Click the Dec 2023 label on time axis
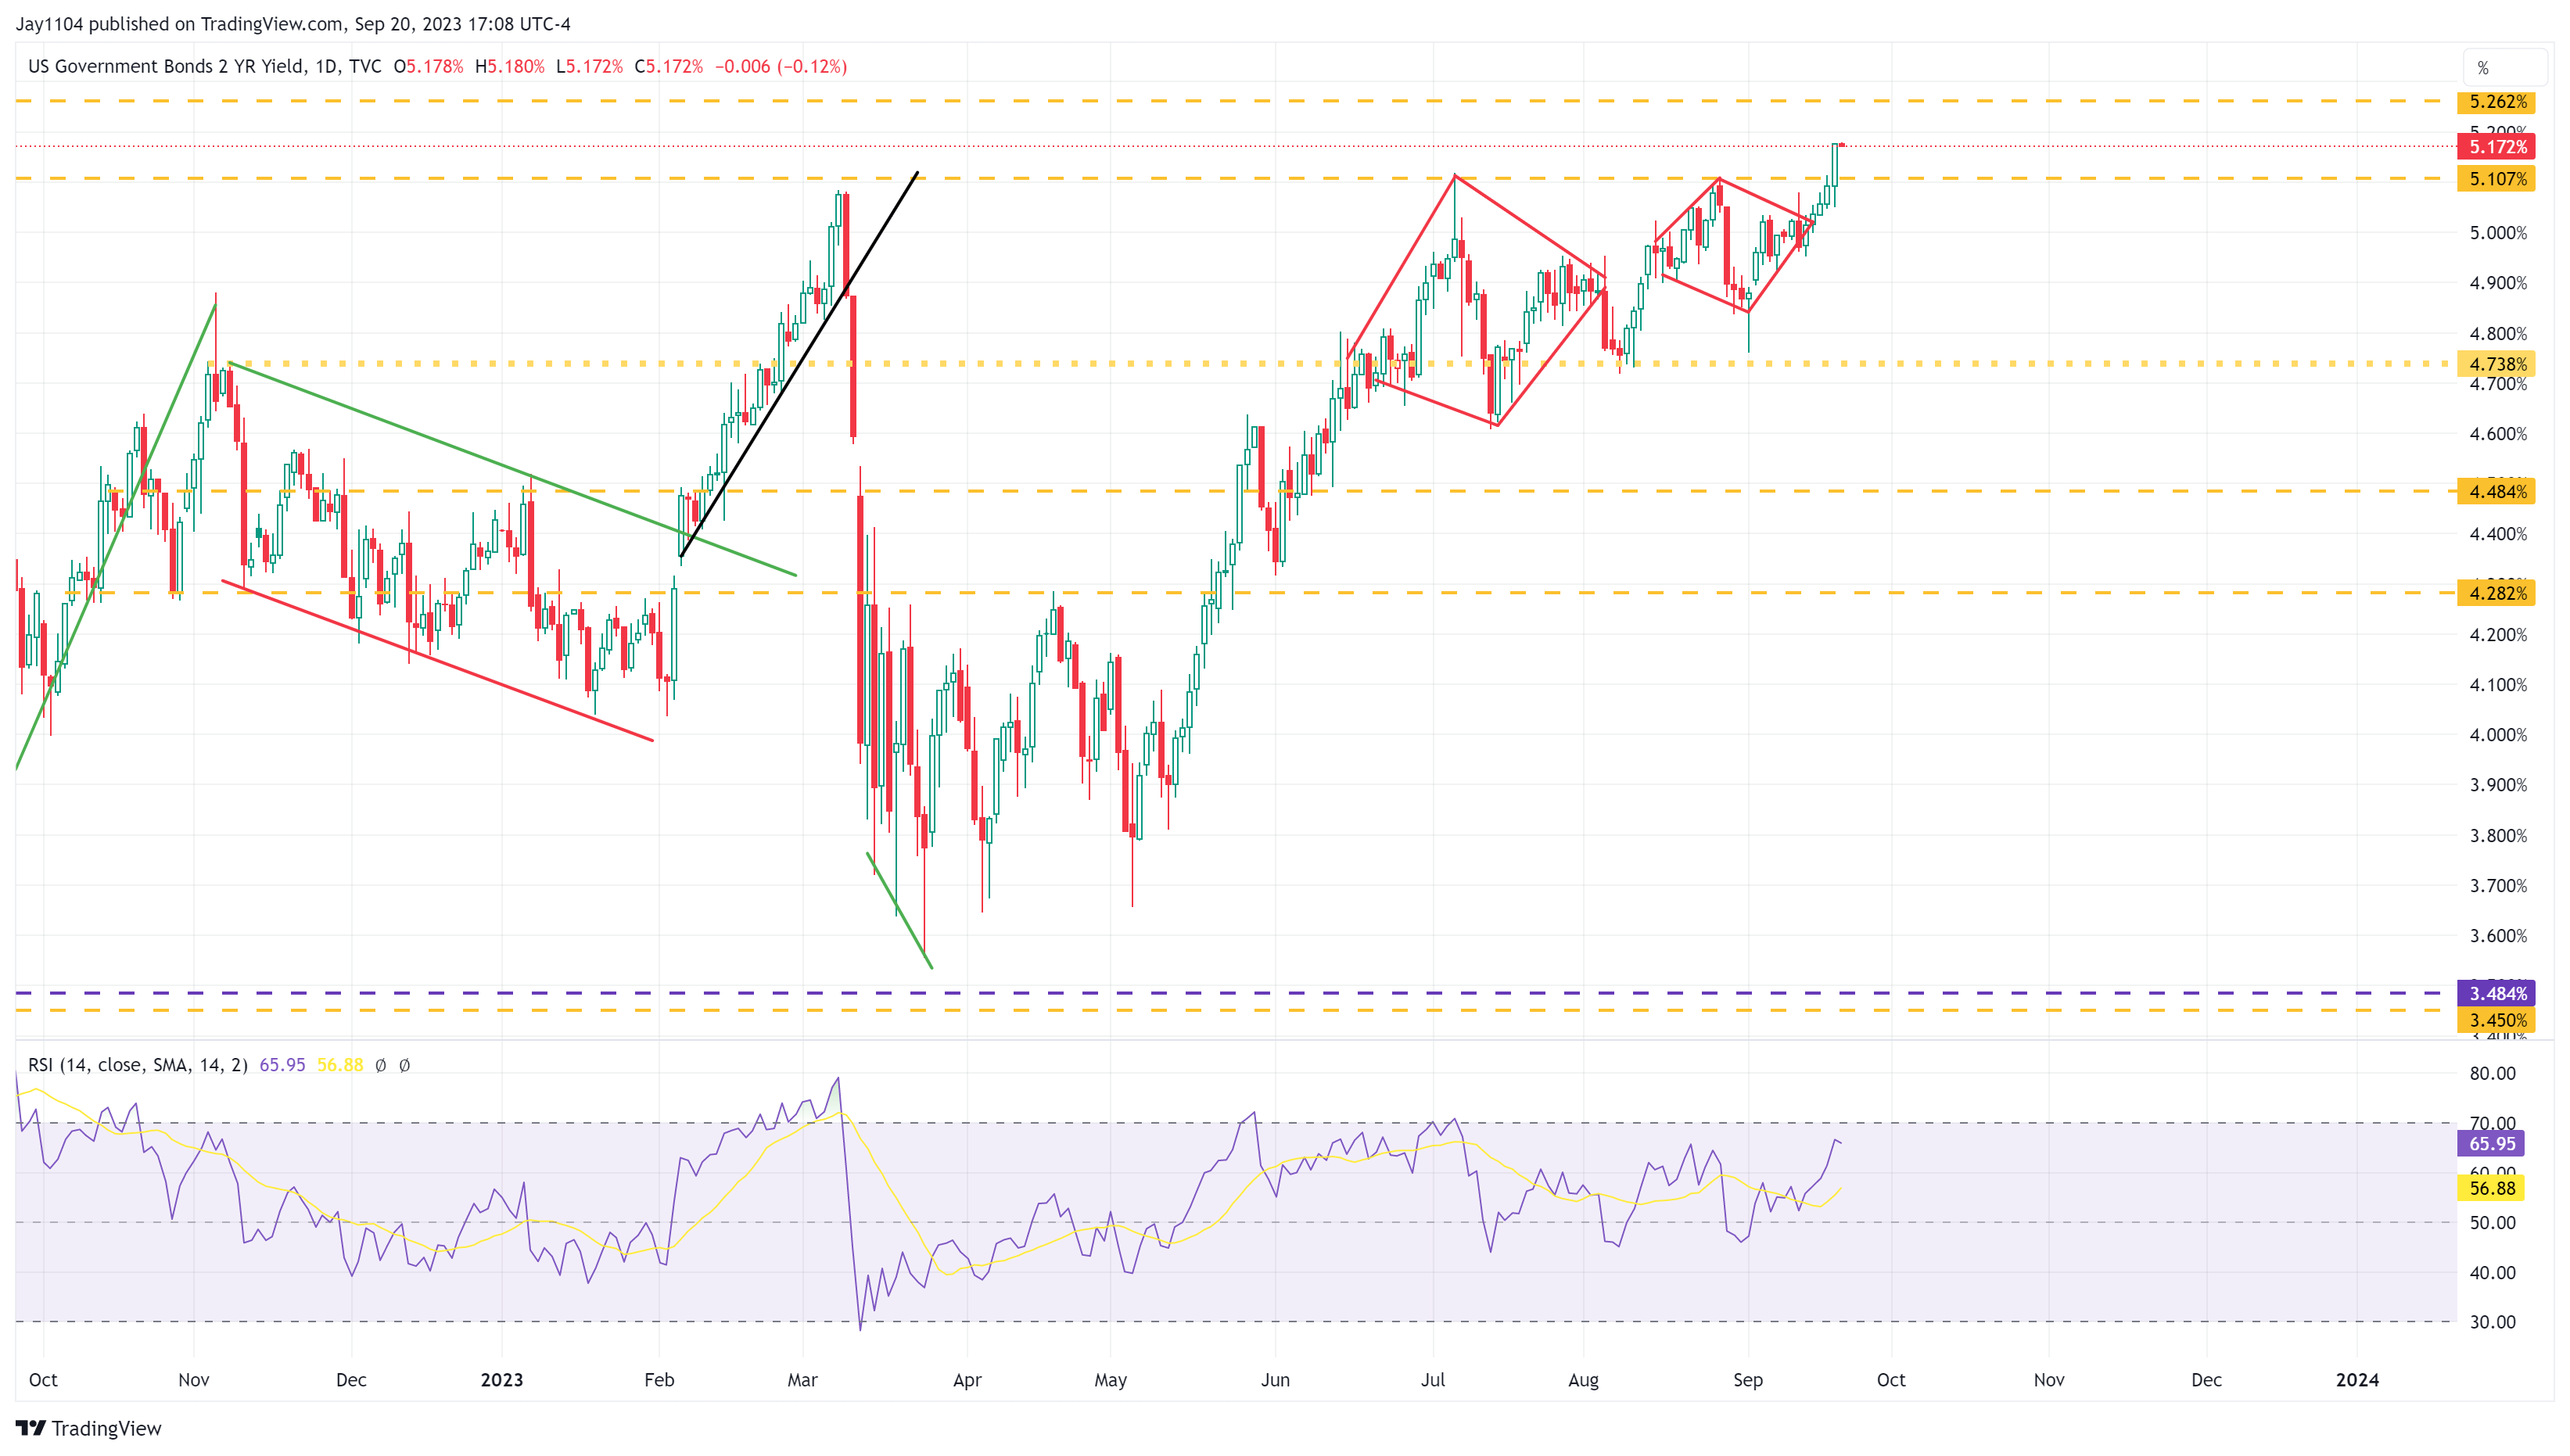The image size is (2570, 1456). (x=2206, y=1380)
